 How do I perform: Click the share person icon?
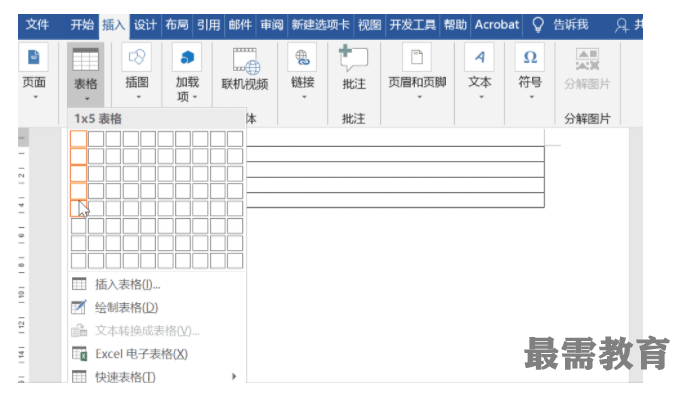(621, 25)
